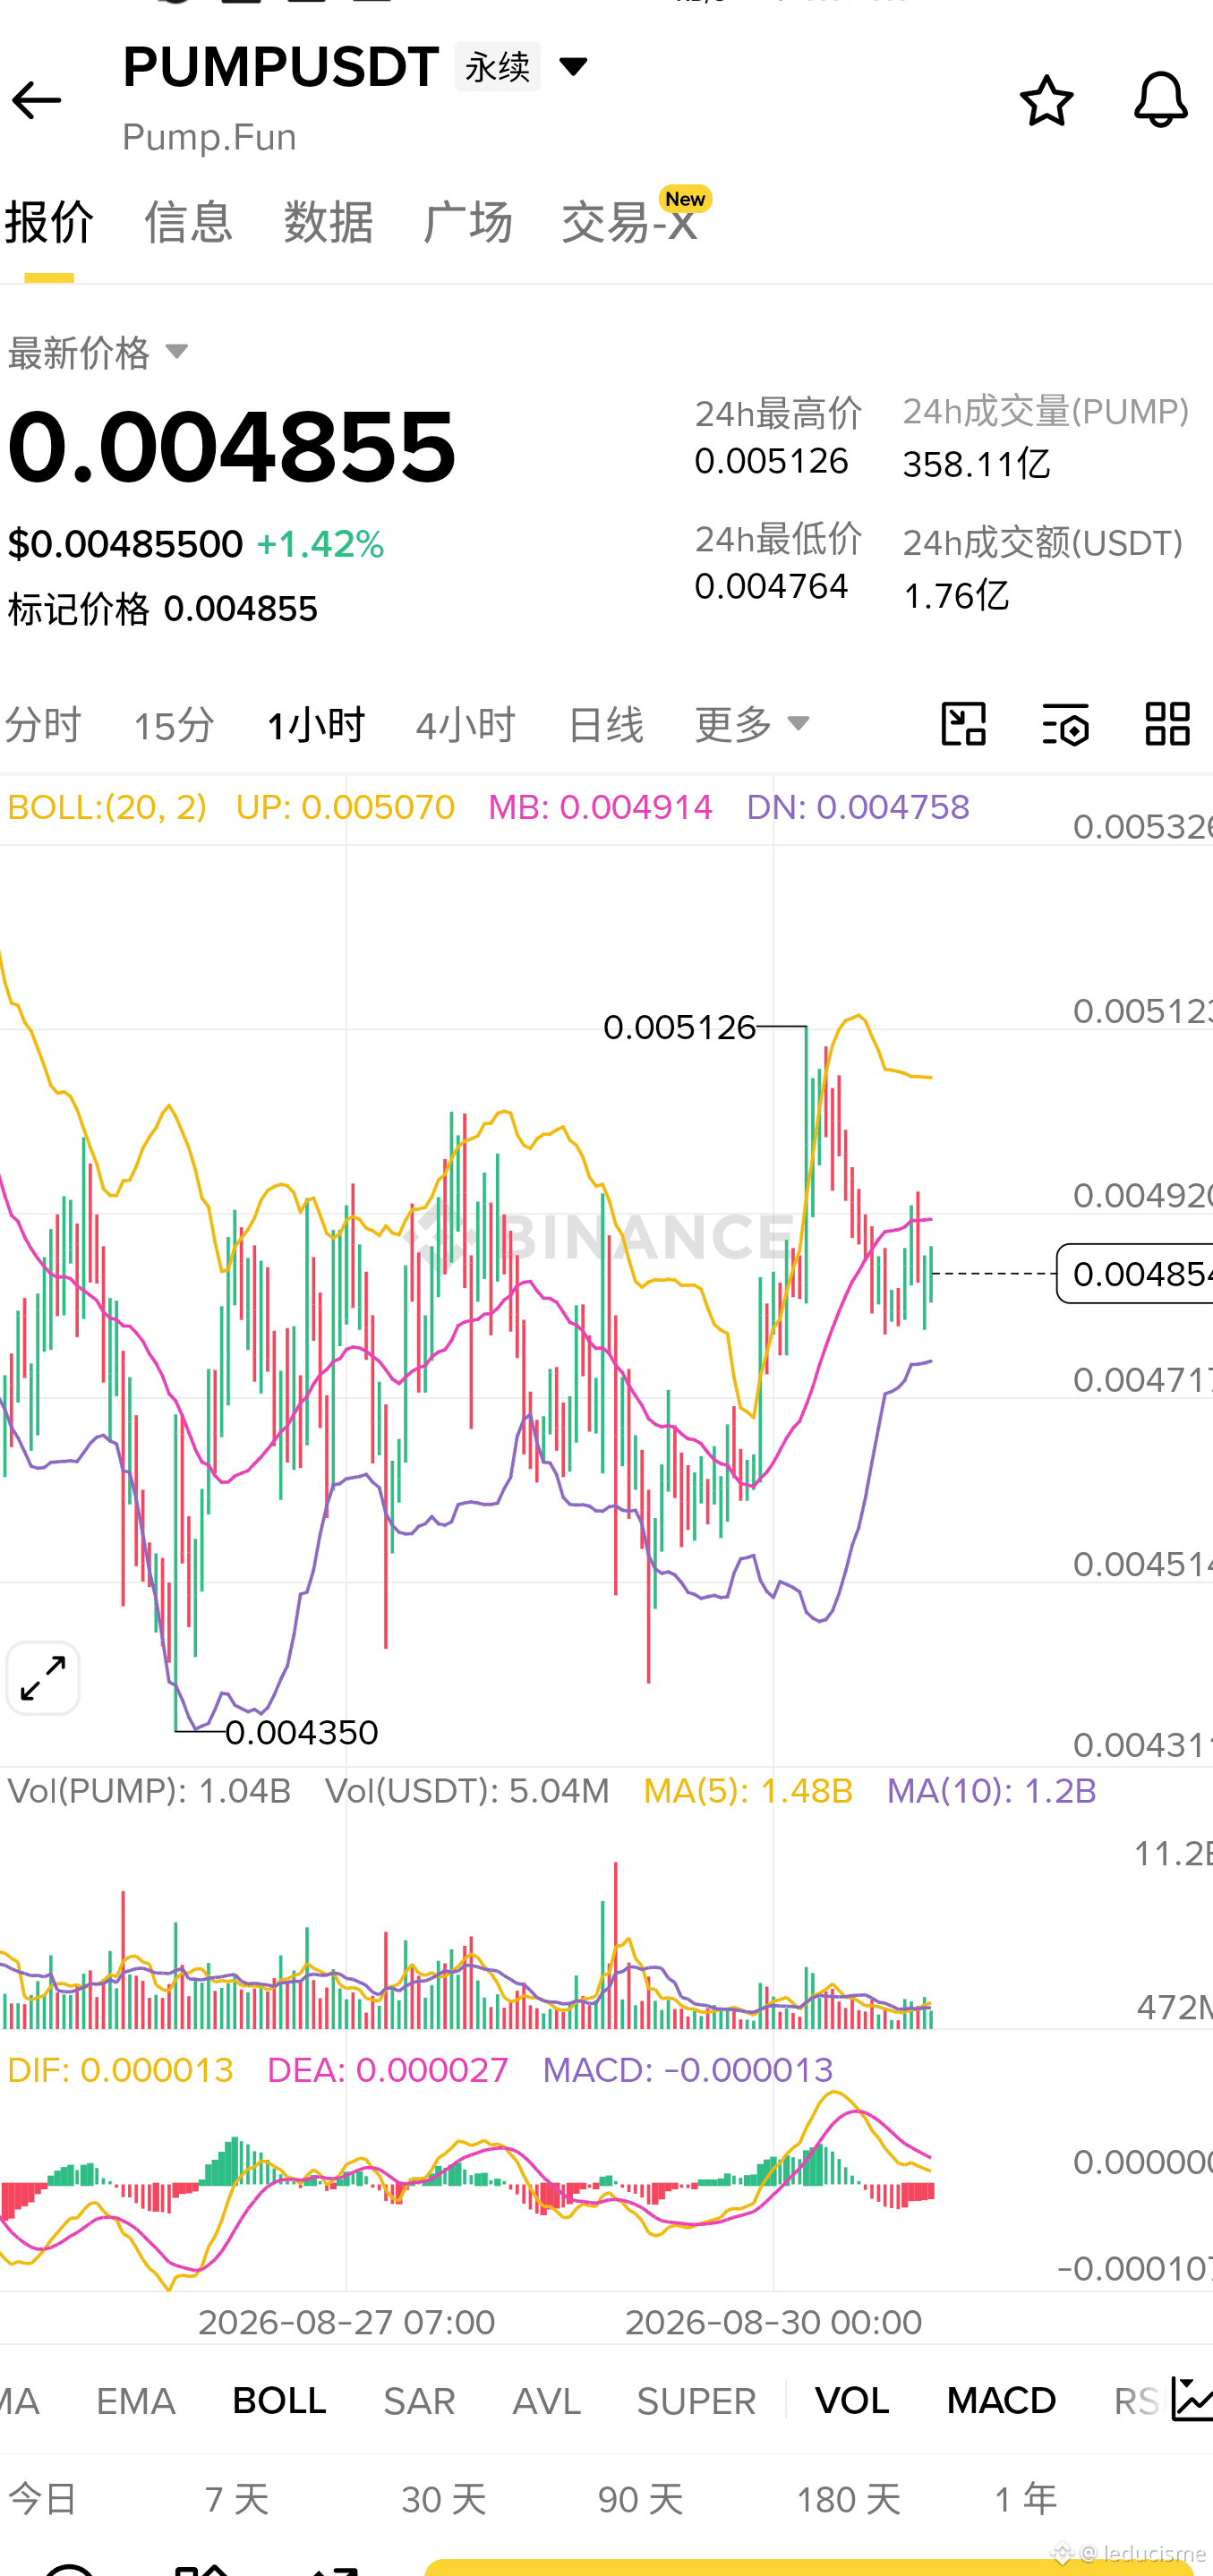The width and height of the screenshot is (1213, 2576).
Task: Tap the 24h最高价 0.005126 value
Action: point(771,461)
